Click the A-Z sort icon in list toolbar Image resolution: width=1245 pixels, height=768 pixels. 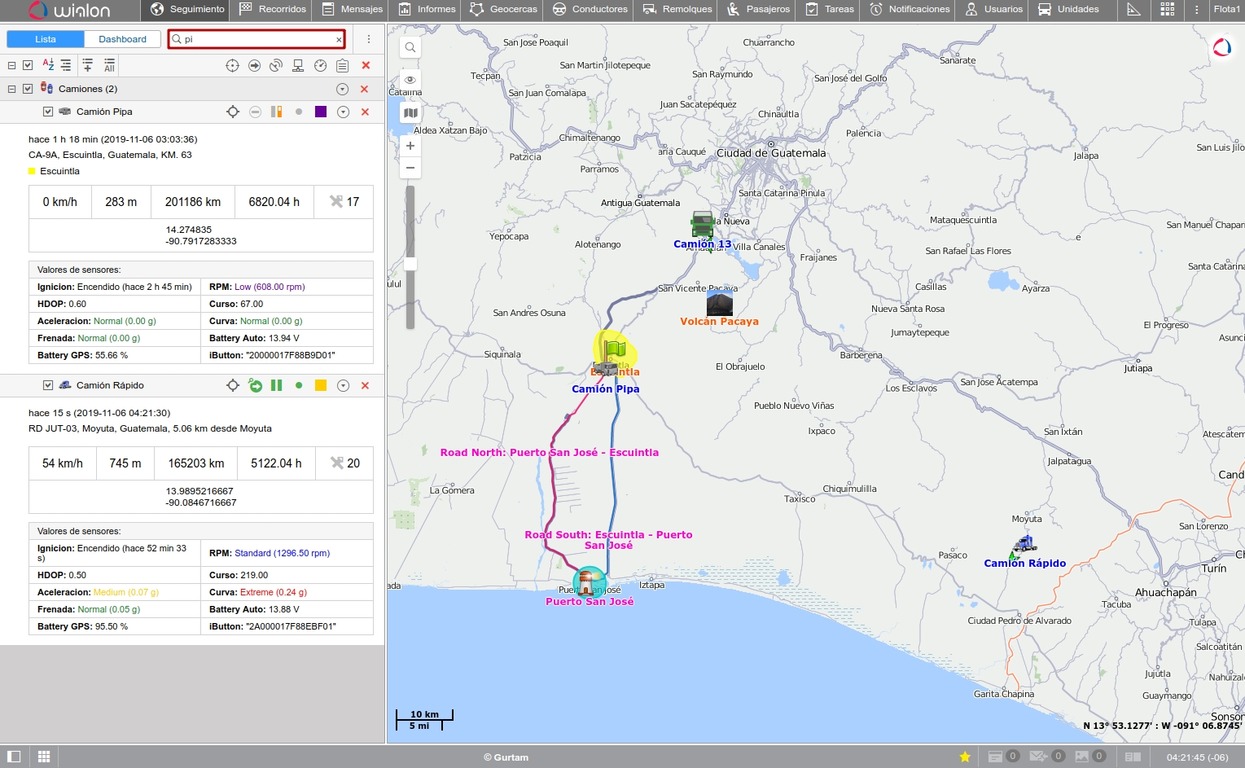coord(47,65)
